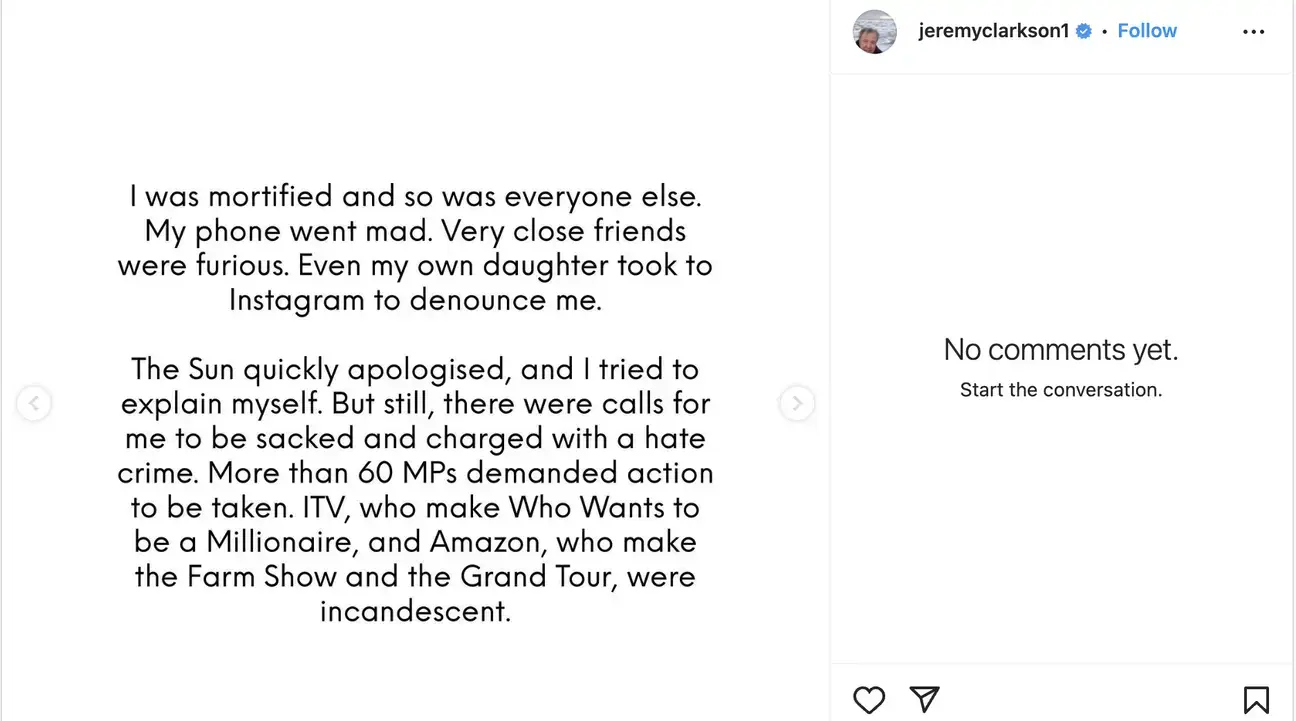This screenshot has width=1296, height=721.
Task: Click the "No comments yet." heading
Action: tap(1061, 350)
